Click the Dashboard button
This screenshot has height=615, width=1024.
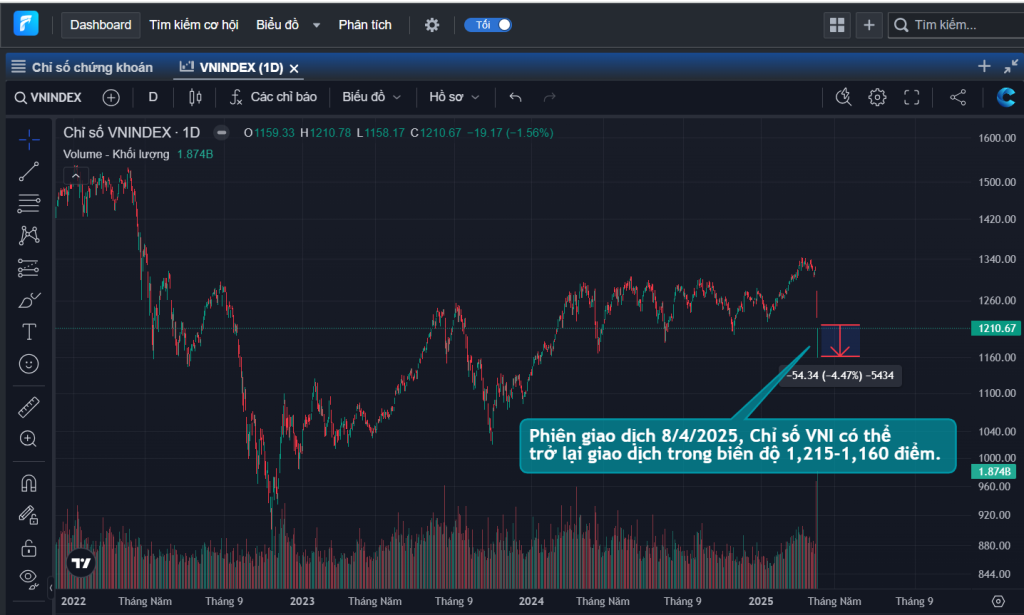pyautogui.click(x=101, y=25)
